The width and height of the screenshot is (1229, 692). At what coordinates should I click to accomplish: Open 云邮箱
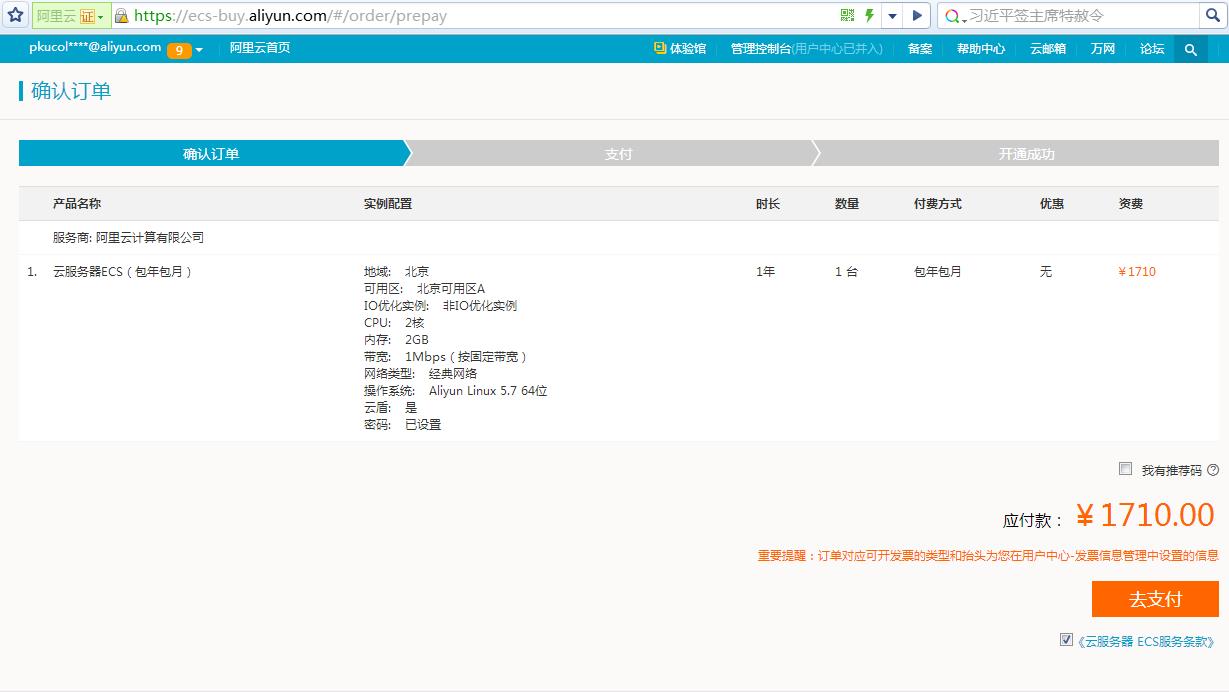pos(1048,48)
